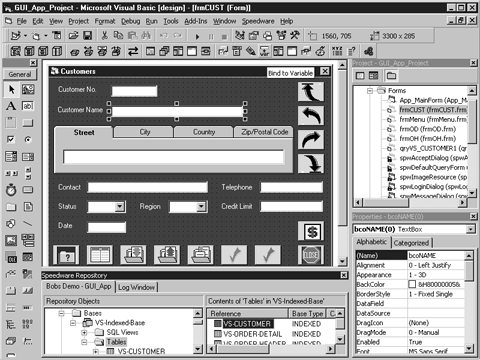Select the OptionButton control tool

pos(28,139)
